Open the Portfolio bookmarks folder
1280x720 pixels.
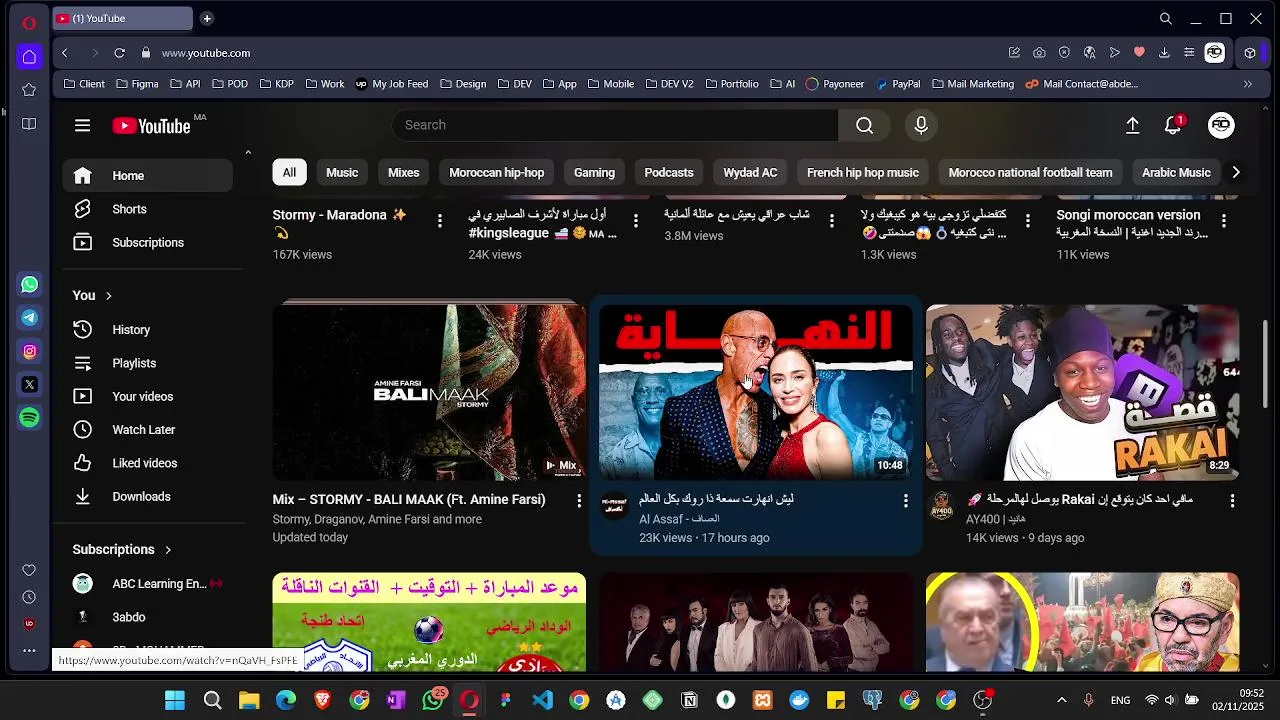point(731,84)
